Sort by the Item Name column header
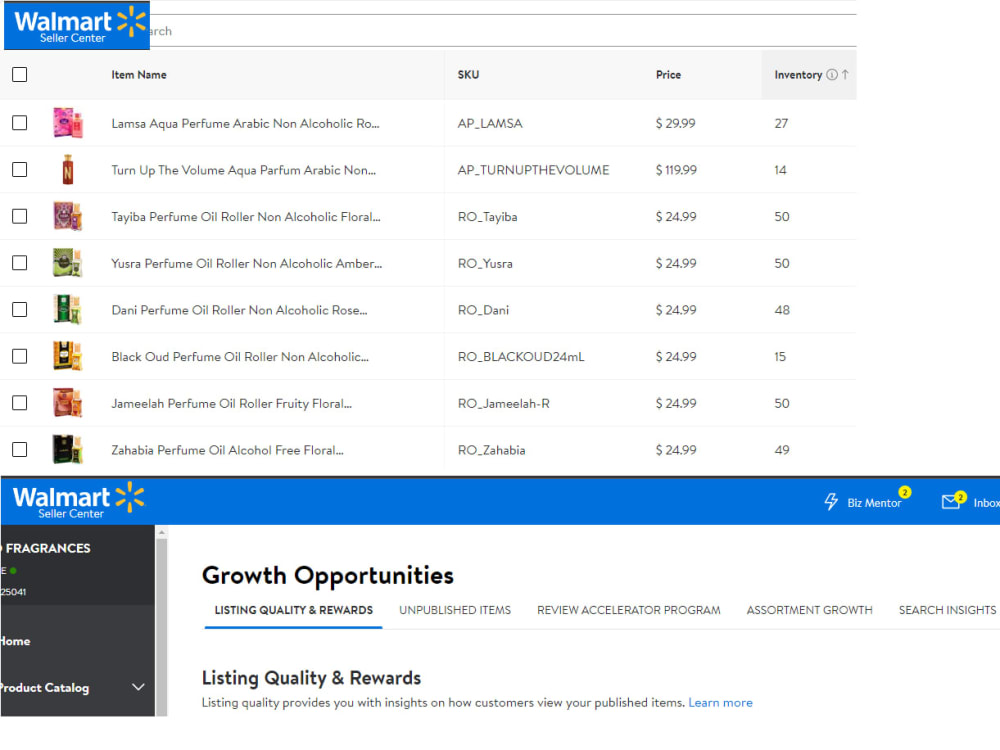This screenshot has height=750, width=1000. [138, 75]
